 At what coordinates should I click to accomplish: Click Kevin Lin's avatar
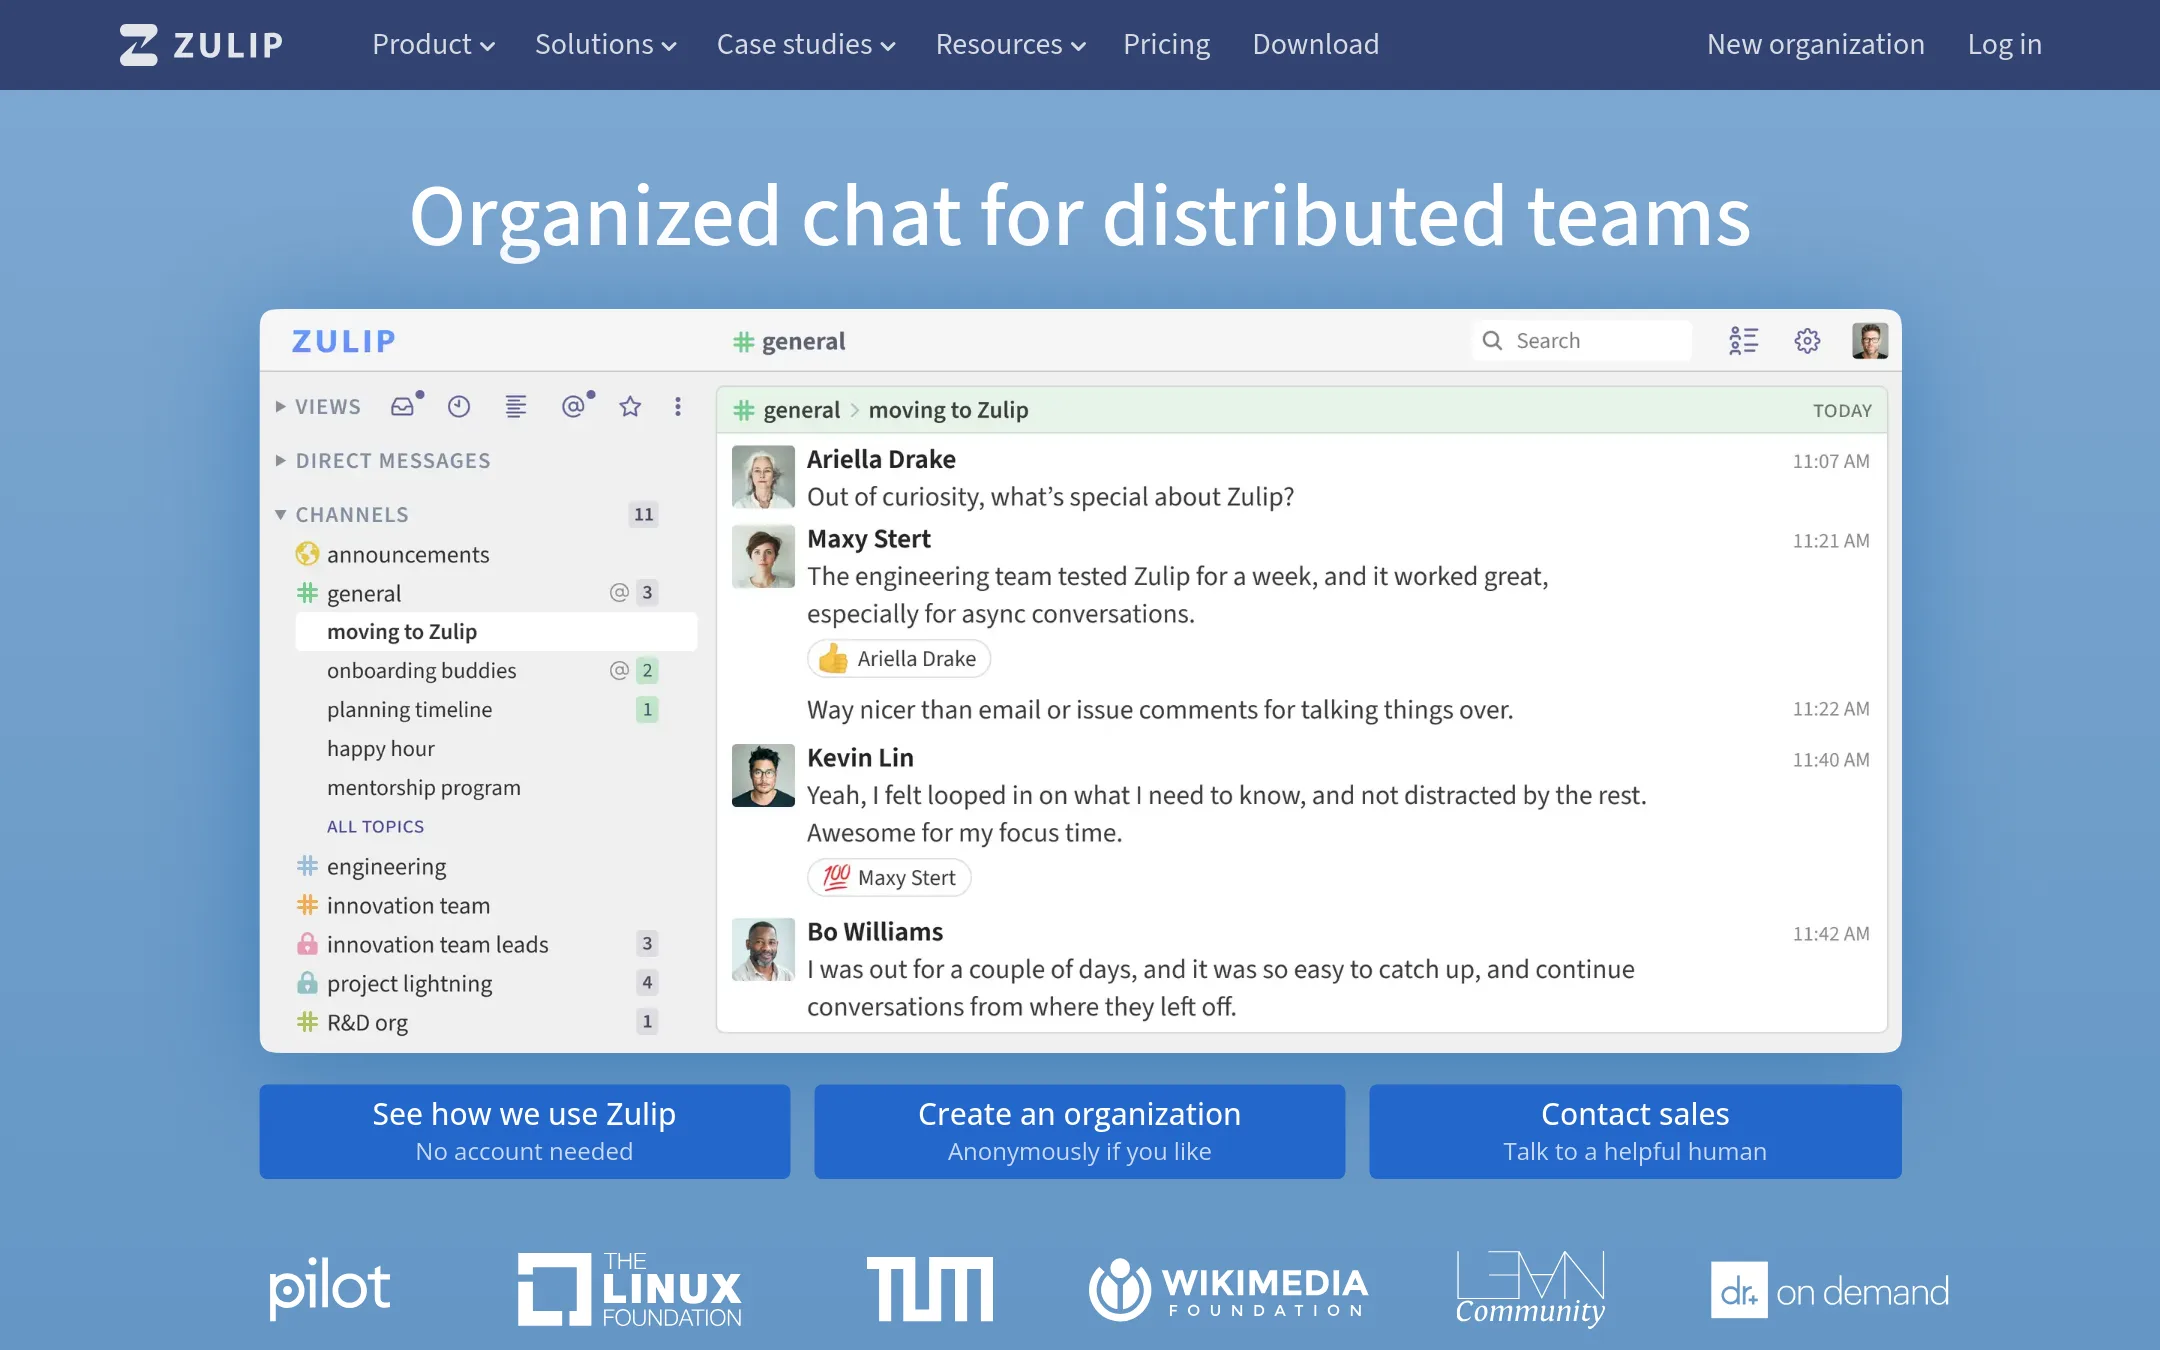click(763, 776)
